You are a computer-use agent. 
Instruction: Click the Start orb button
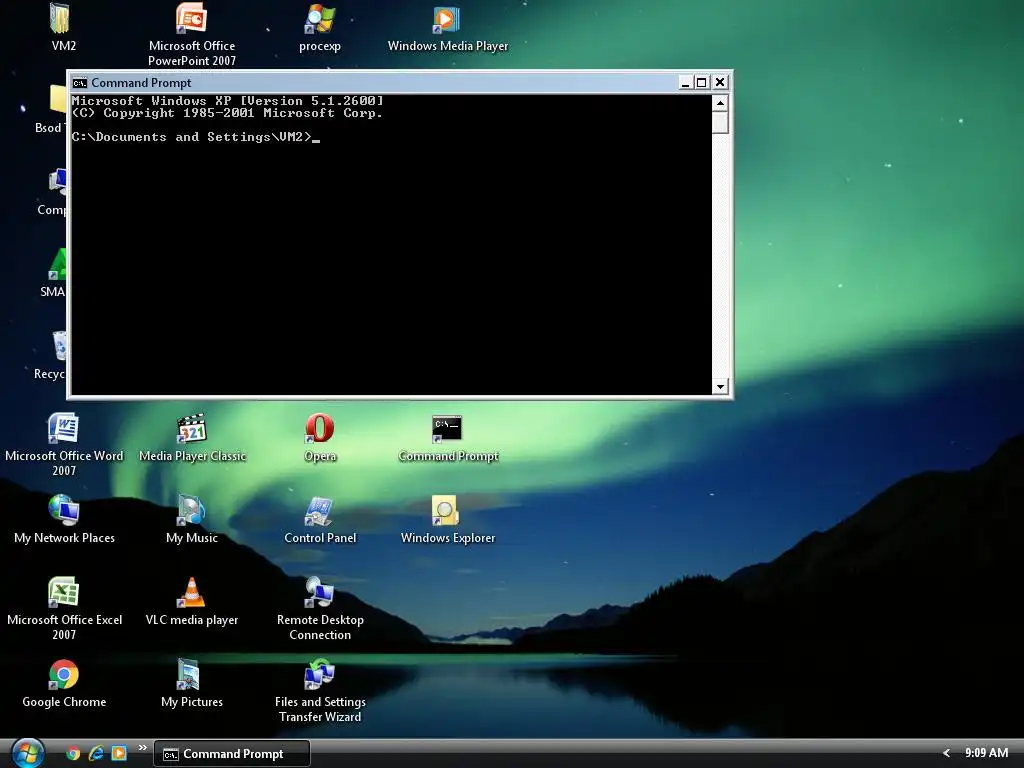(27, 753)
